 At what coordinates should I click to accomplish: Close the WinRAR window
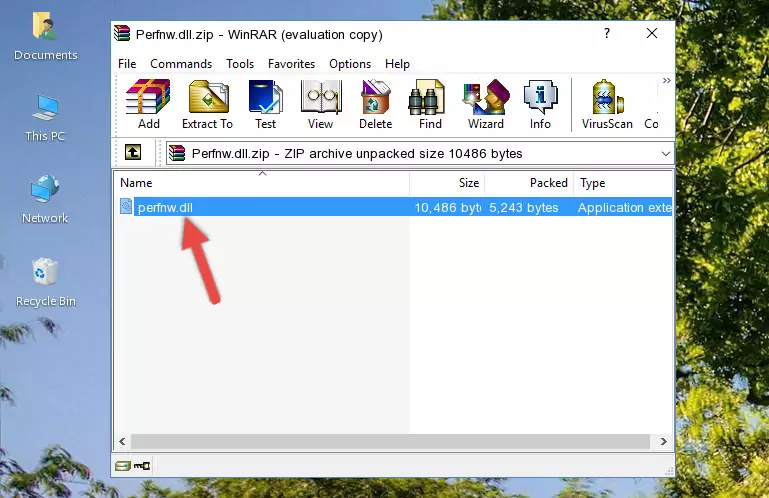[x=652, y=33]
